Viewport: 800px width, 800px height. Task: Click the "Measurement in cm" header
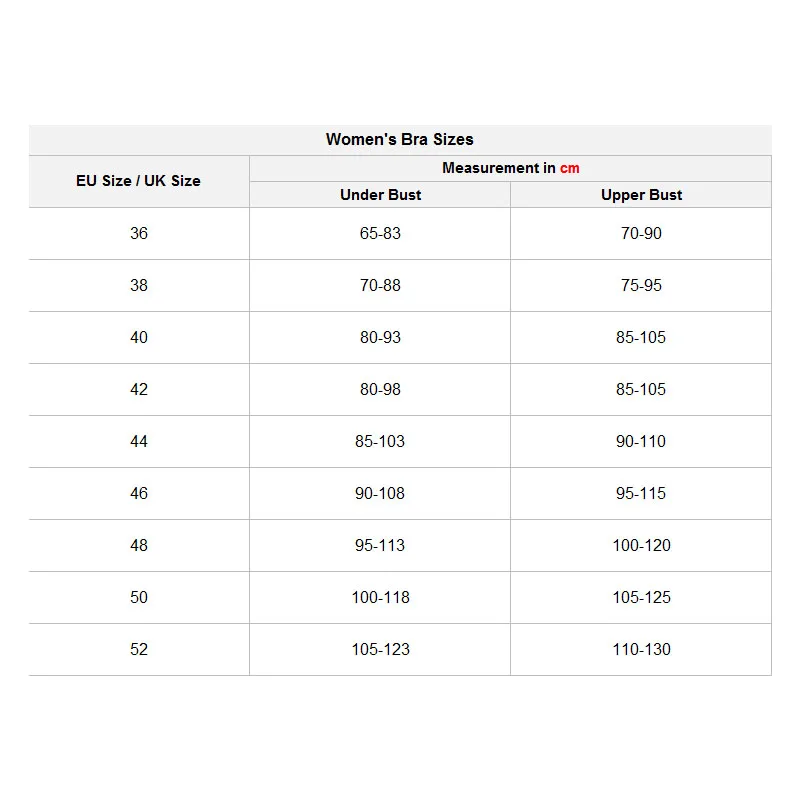click(510, 168)
